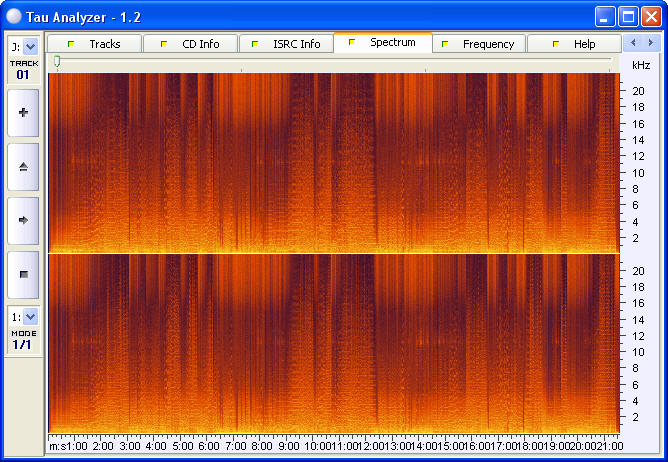Click the 10:00 mark on time axis
This screenshot has height=462, width=668.
[316, 445]
